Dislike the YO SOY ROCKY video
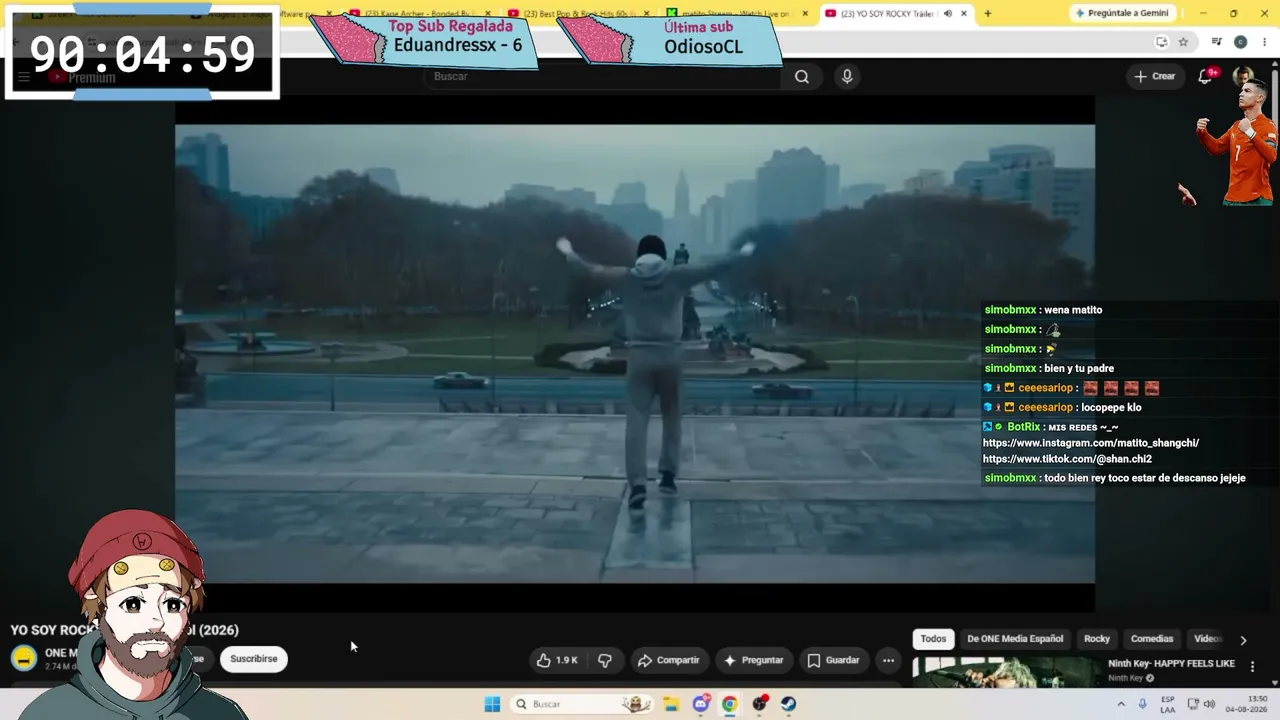Image resolution: width=1280 pixels, height=720 pixels. click(x=605, y=660)
